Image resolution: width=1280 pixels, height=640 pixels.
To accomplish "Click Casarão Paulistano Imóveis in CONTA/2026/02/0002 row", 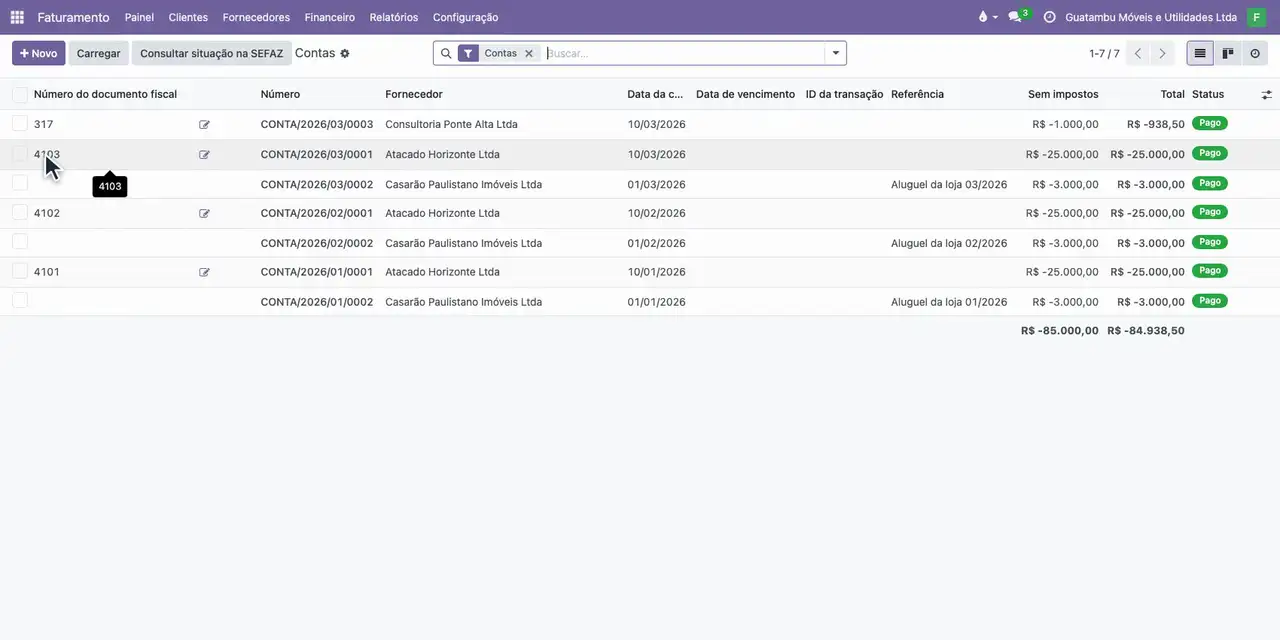I will (x=463, y=243).
